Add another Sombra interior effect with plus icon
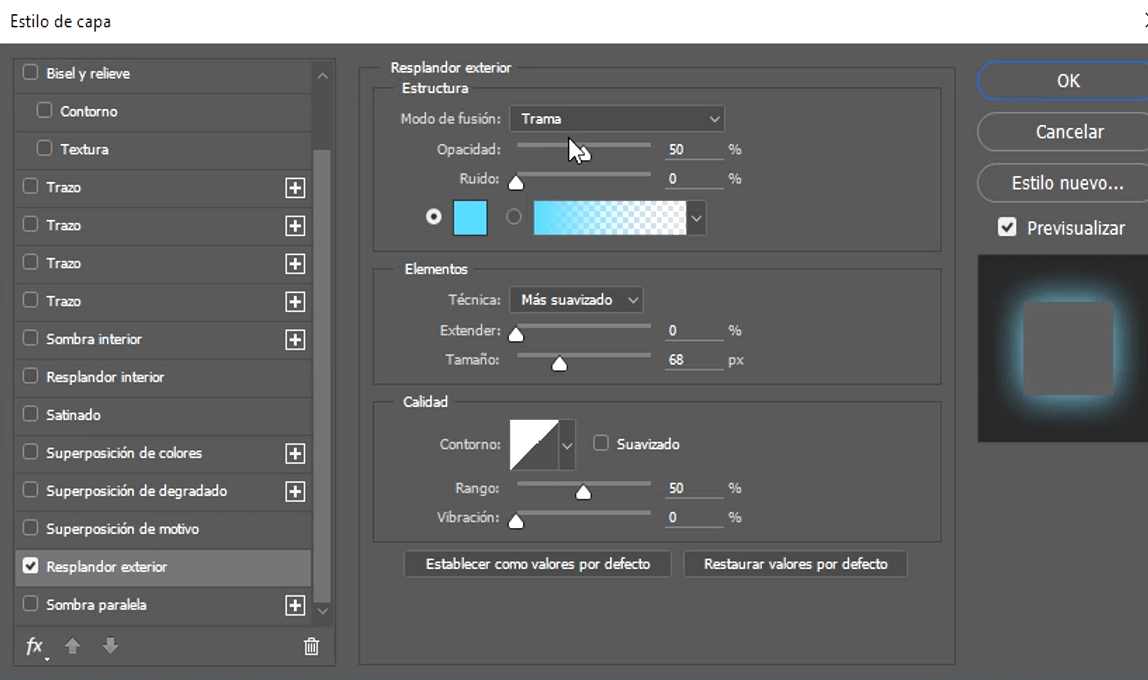 [x=295, y=340]
